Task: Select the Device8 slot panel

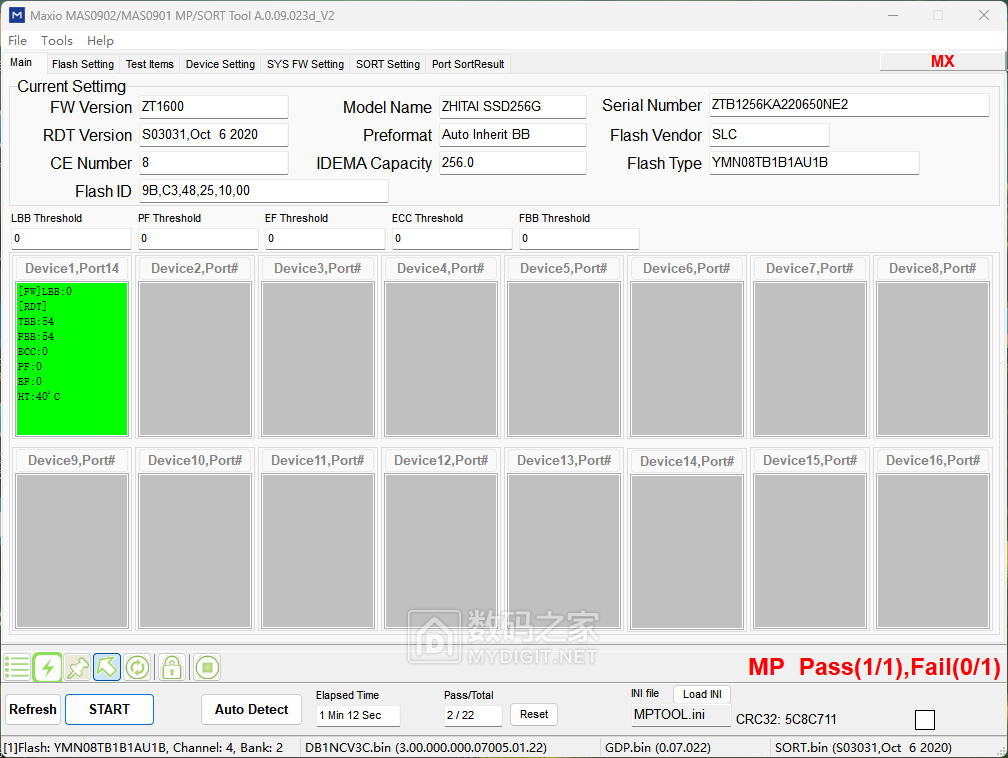Action: [x=933, y=359]
